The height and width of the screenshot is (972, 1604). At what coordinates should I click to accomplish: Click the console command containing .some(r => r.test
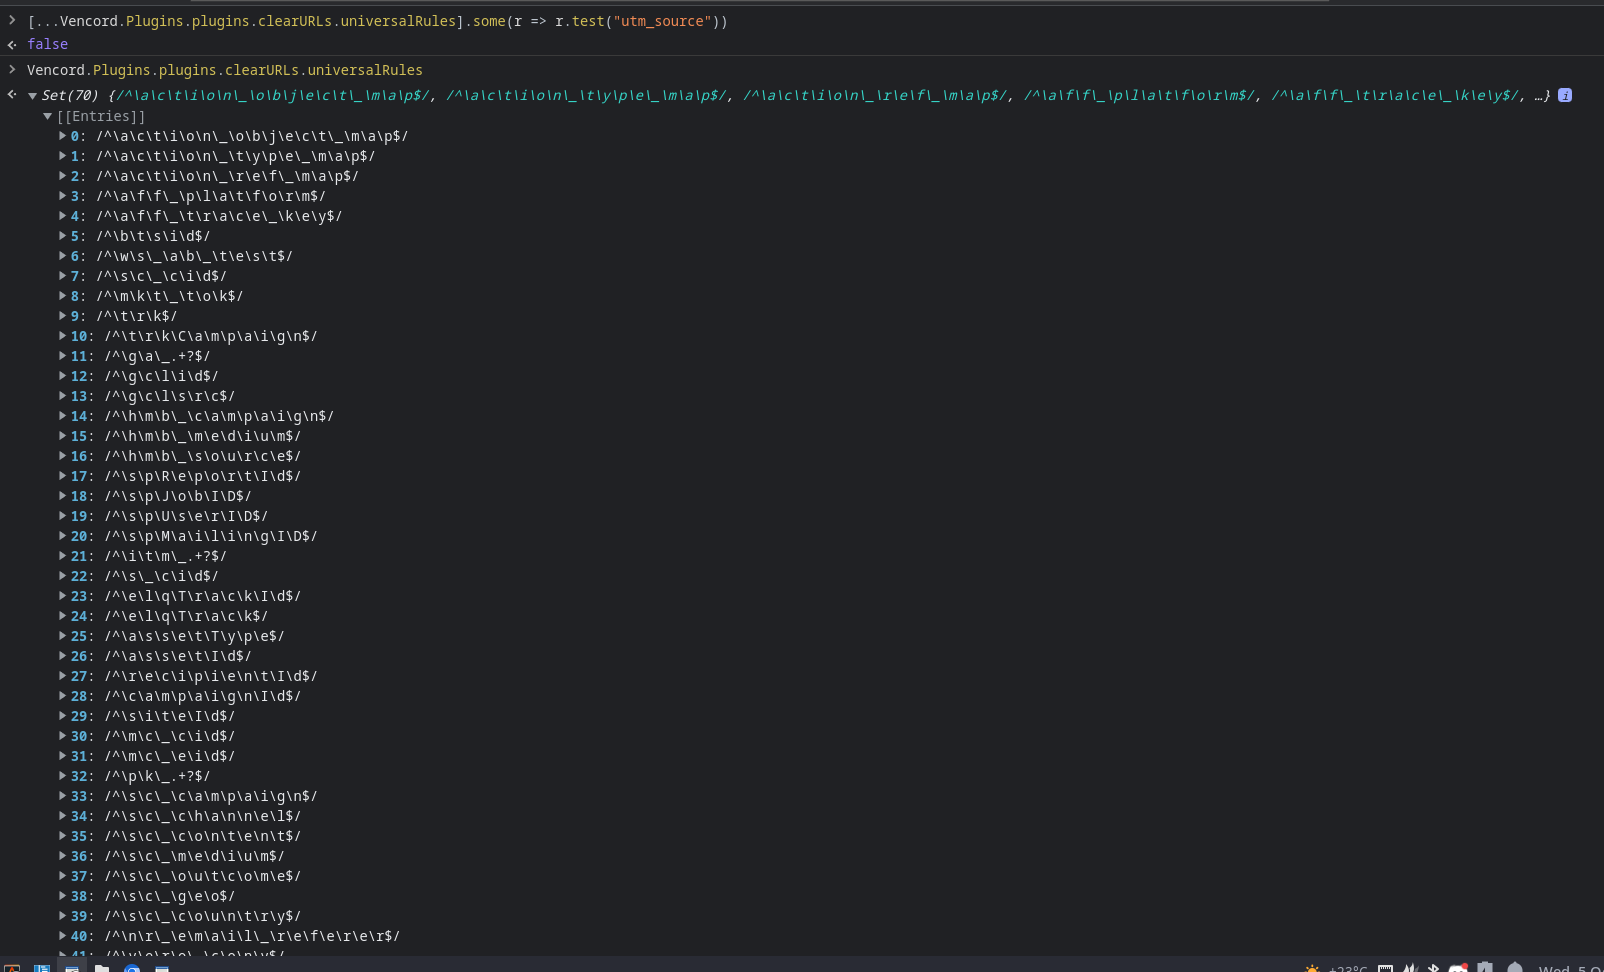(378, 21)
